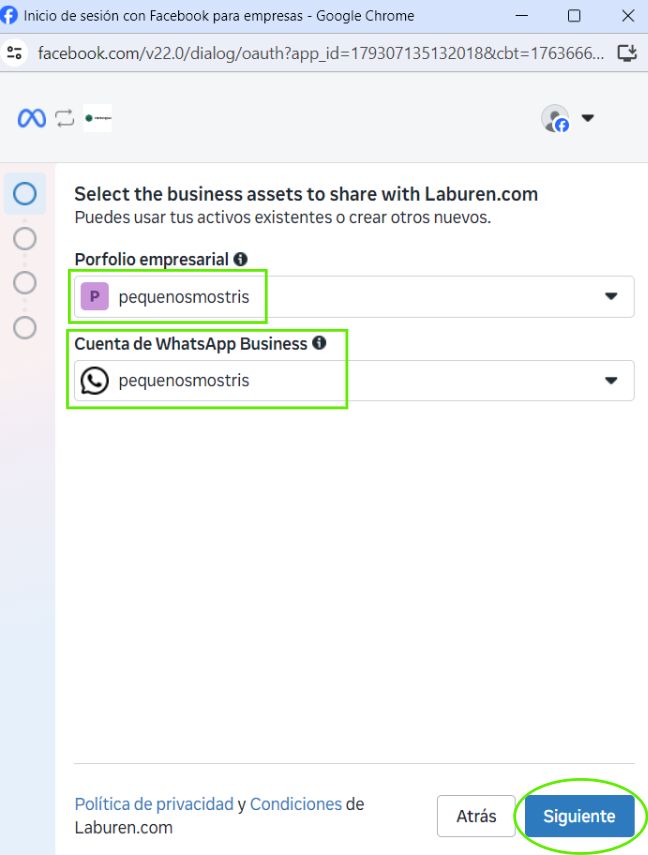This screenshot has width=648, height=855.
Task: Click the Meta logo icon
Action: point(31,118)
